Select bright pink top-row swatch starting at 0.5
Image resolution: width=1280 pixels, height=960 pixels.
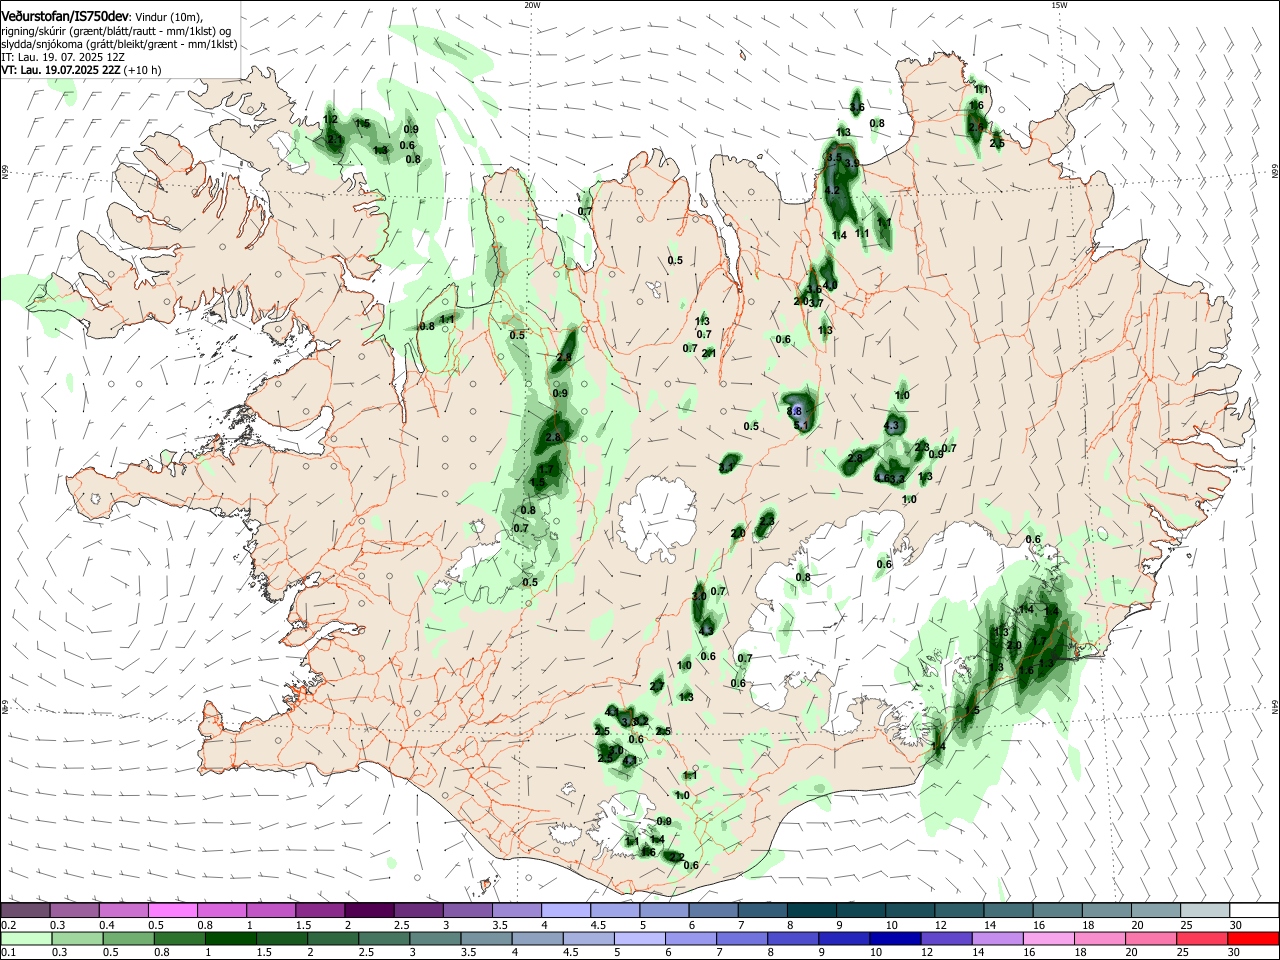[172, 910]
